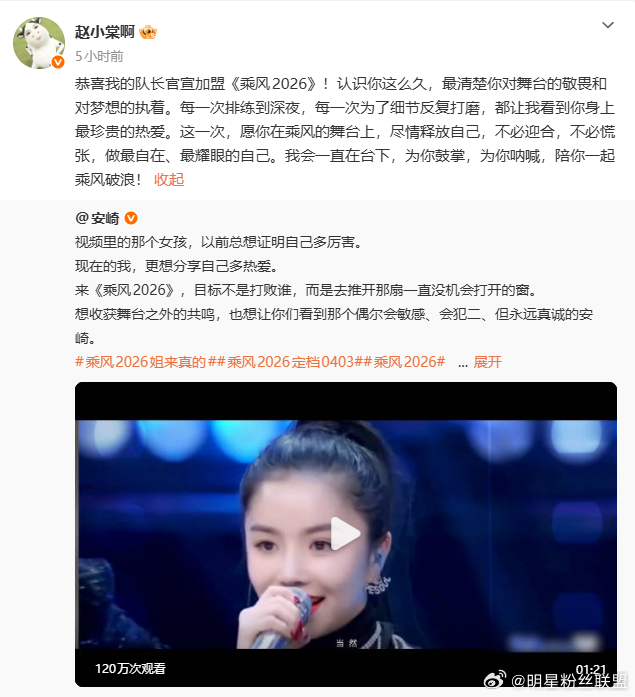635x697 pixels.
Task: Play the video with center play button
Action: (x=345, y=533)
